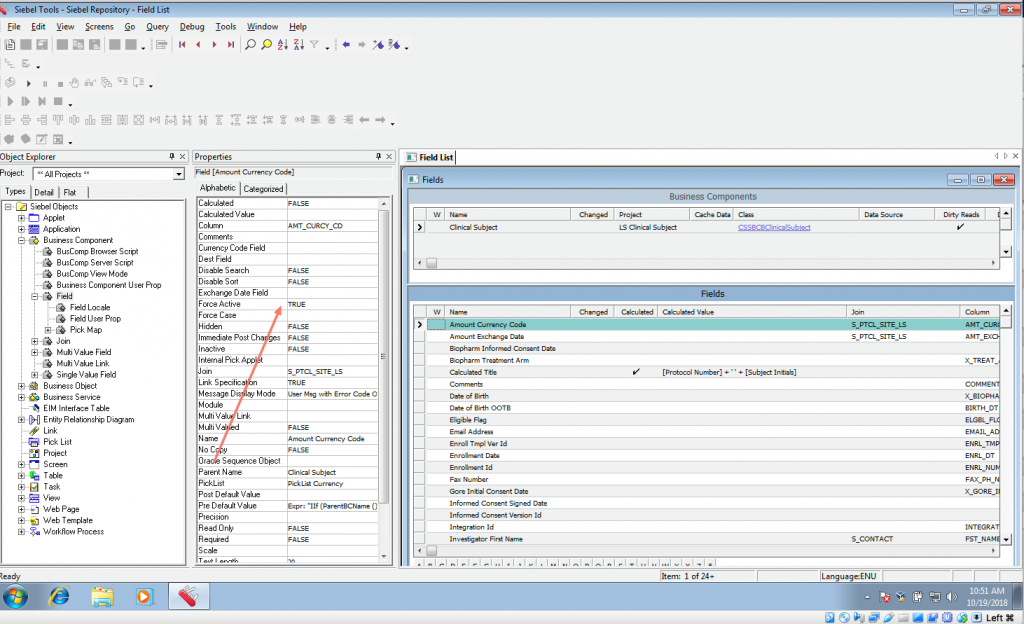Screen dimensions: 1024x624
Task: Select the next record arrow icon
Action: (215, 45)
